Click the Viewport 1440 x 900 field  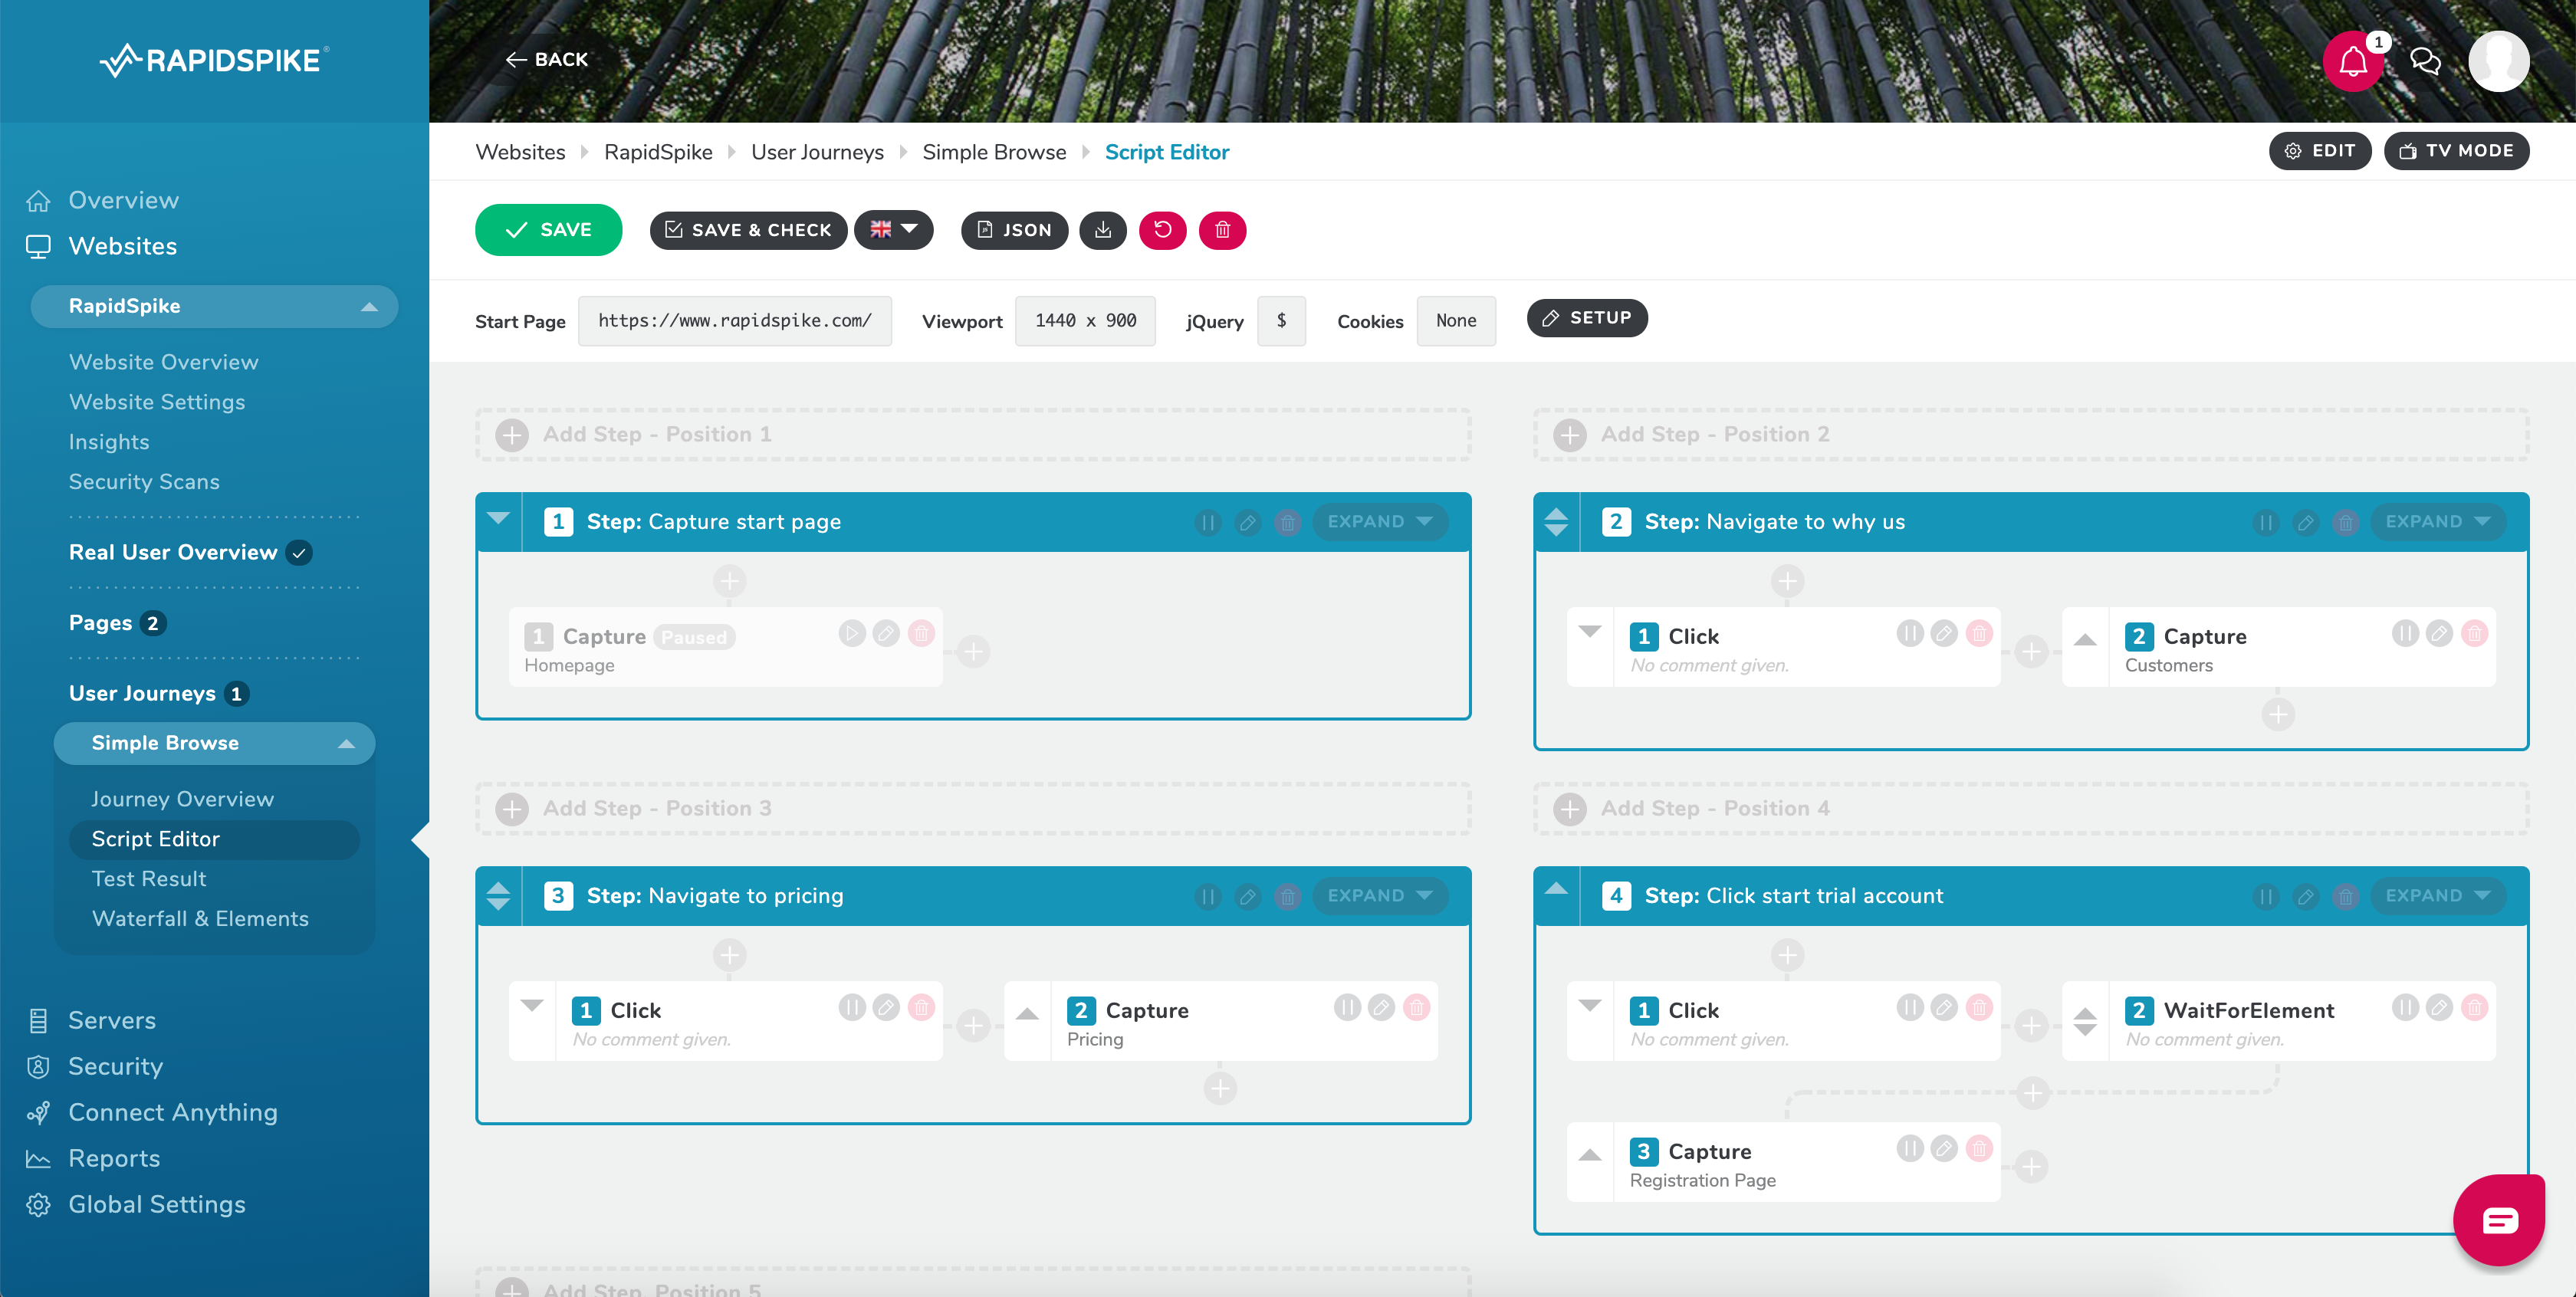[x=1085, y=321]
